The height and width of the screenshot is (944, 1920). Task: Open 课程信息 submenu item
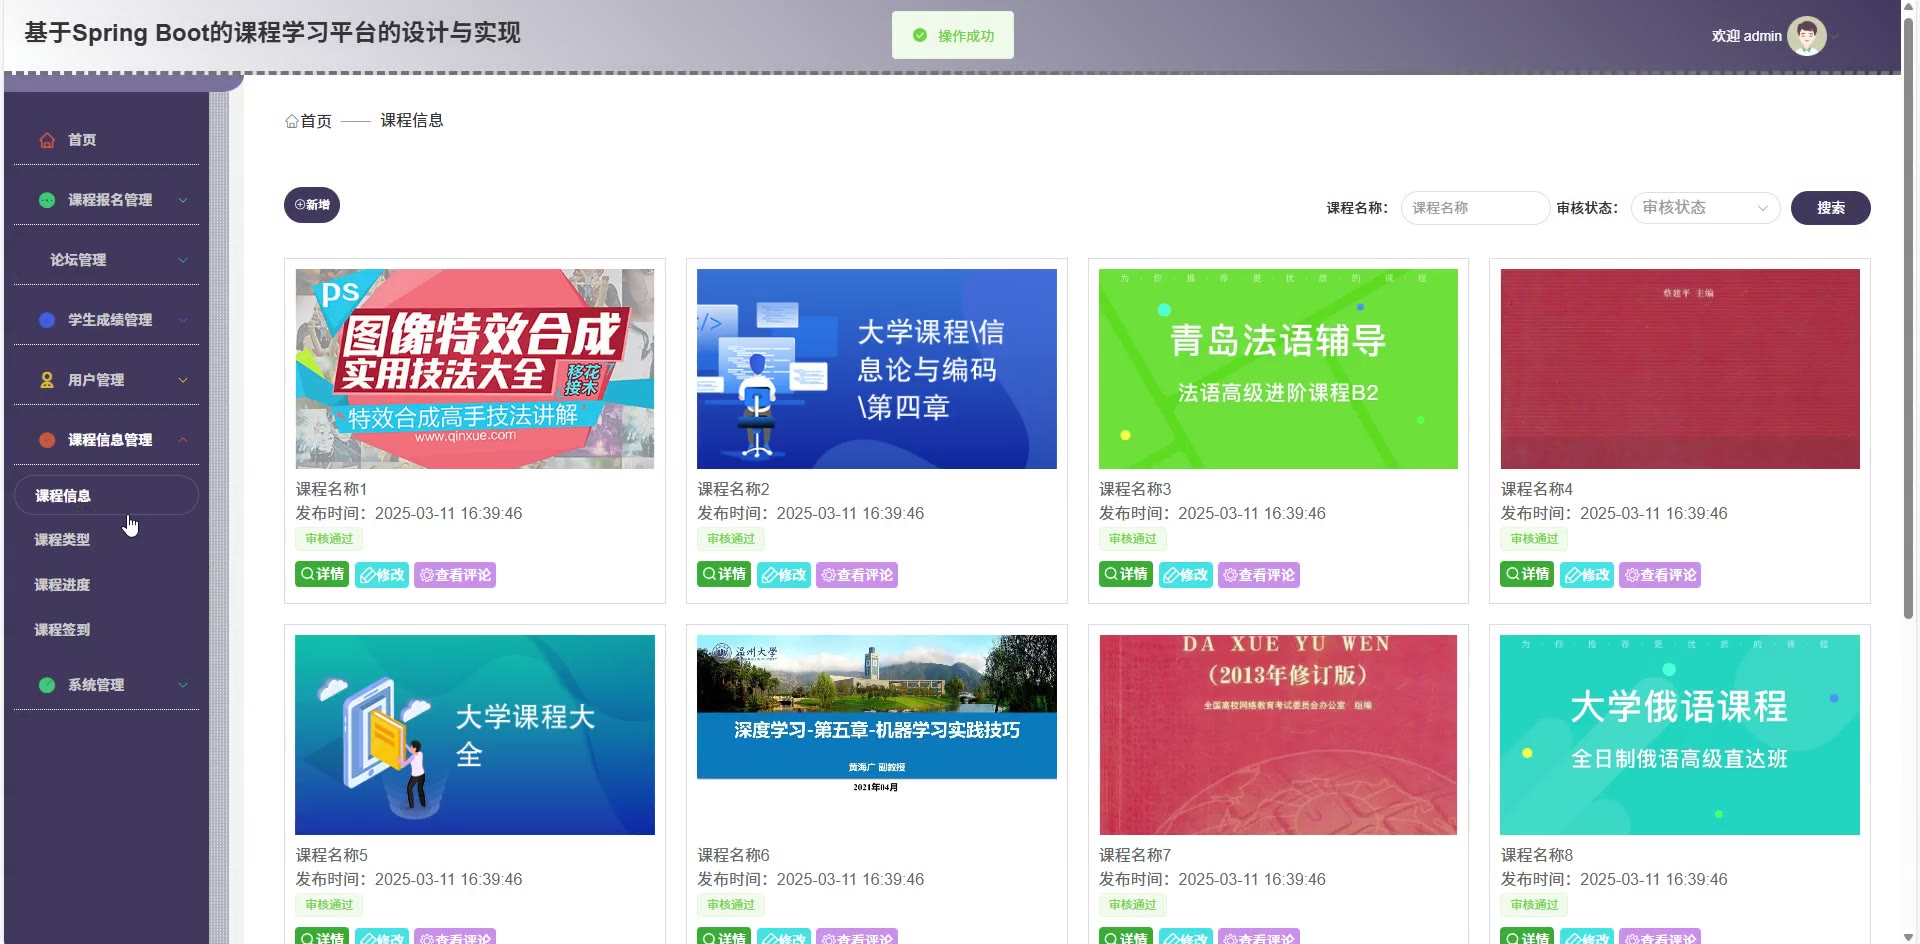(106, 495)
